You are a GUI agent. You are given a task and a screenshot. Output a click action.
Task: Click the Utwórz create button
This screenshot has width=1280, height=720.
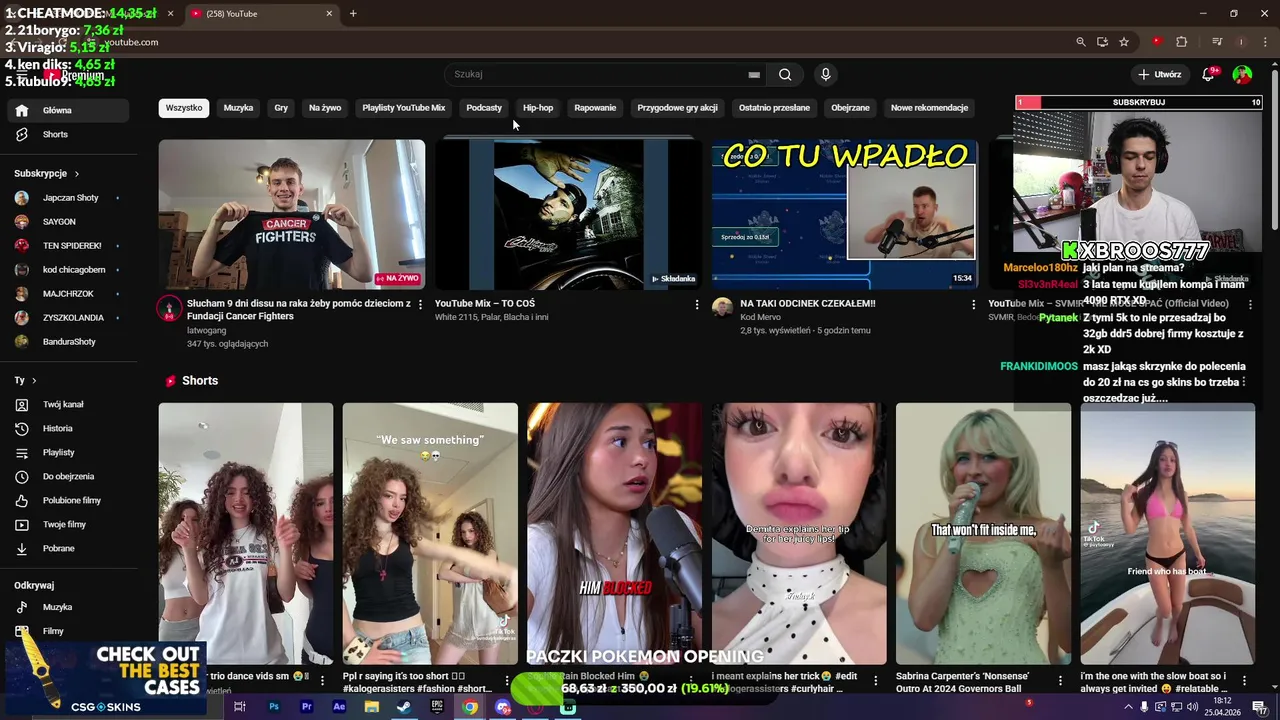coord(1160,74)
